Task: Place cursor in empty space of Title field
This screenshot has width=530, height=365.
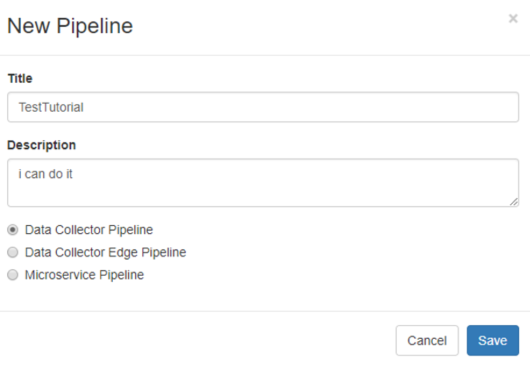Action: (301, 107)
